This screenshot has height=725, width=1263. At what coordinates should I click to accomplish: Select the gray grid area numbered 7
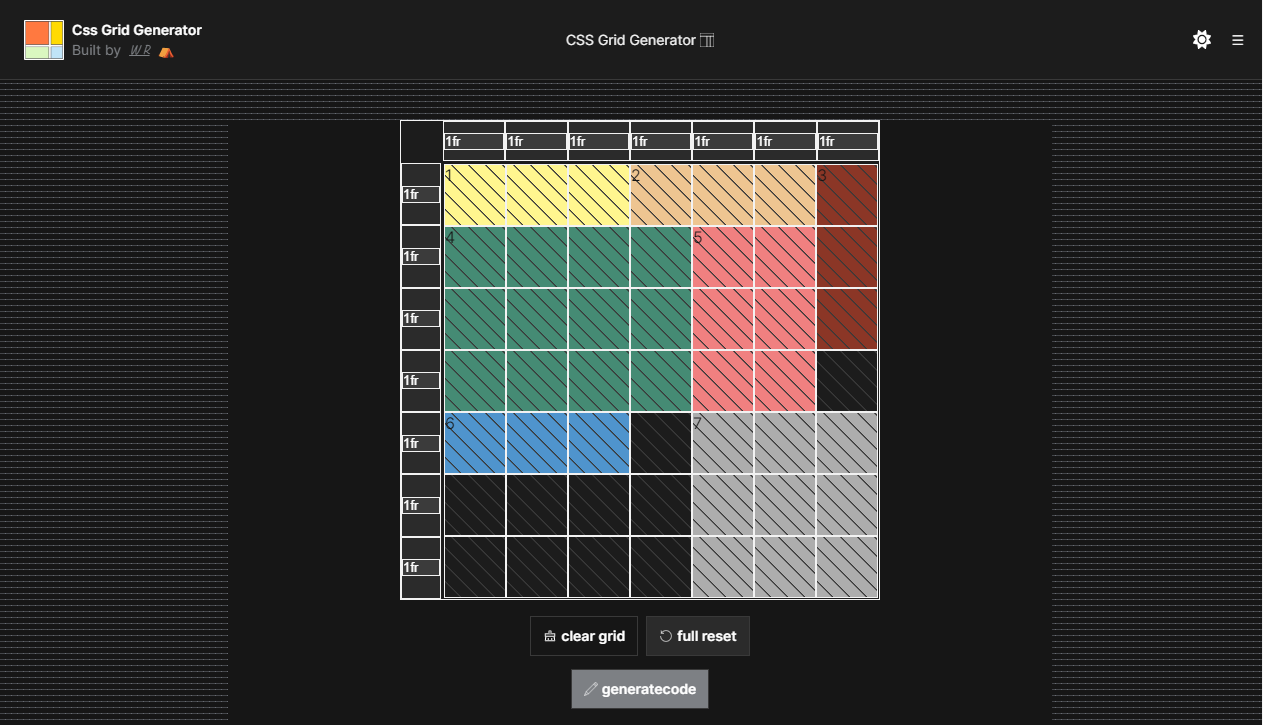785,505
